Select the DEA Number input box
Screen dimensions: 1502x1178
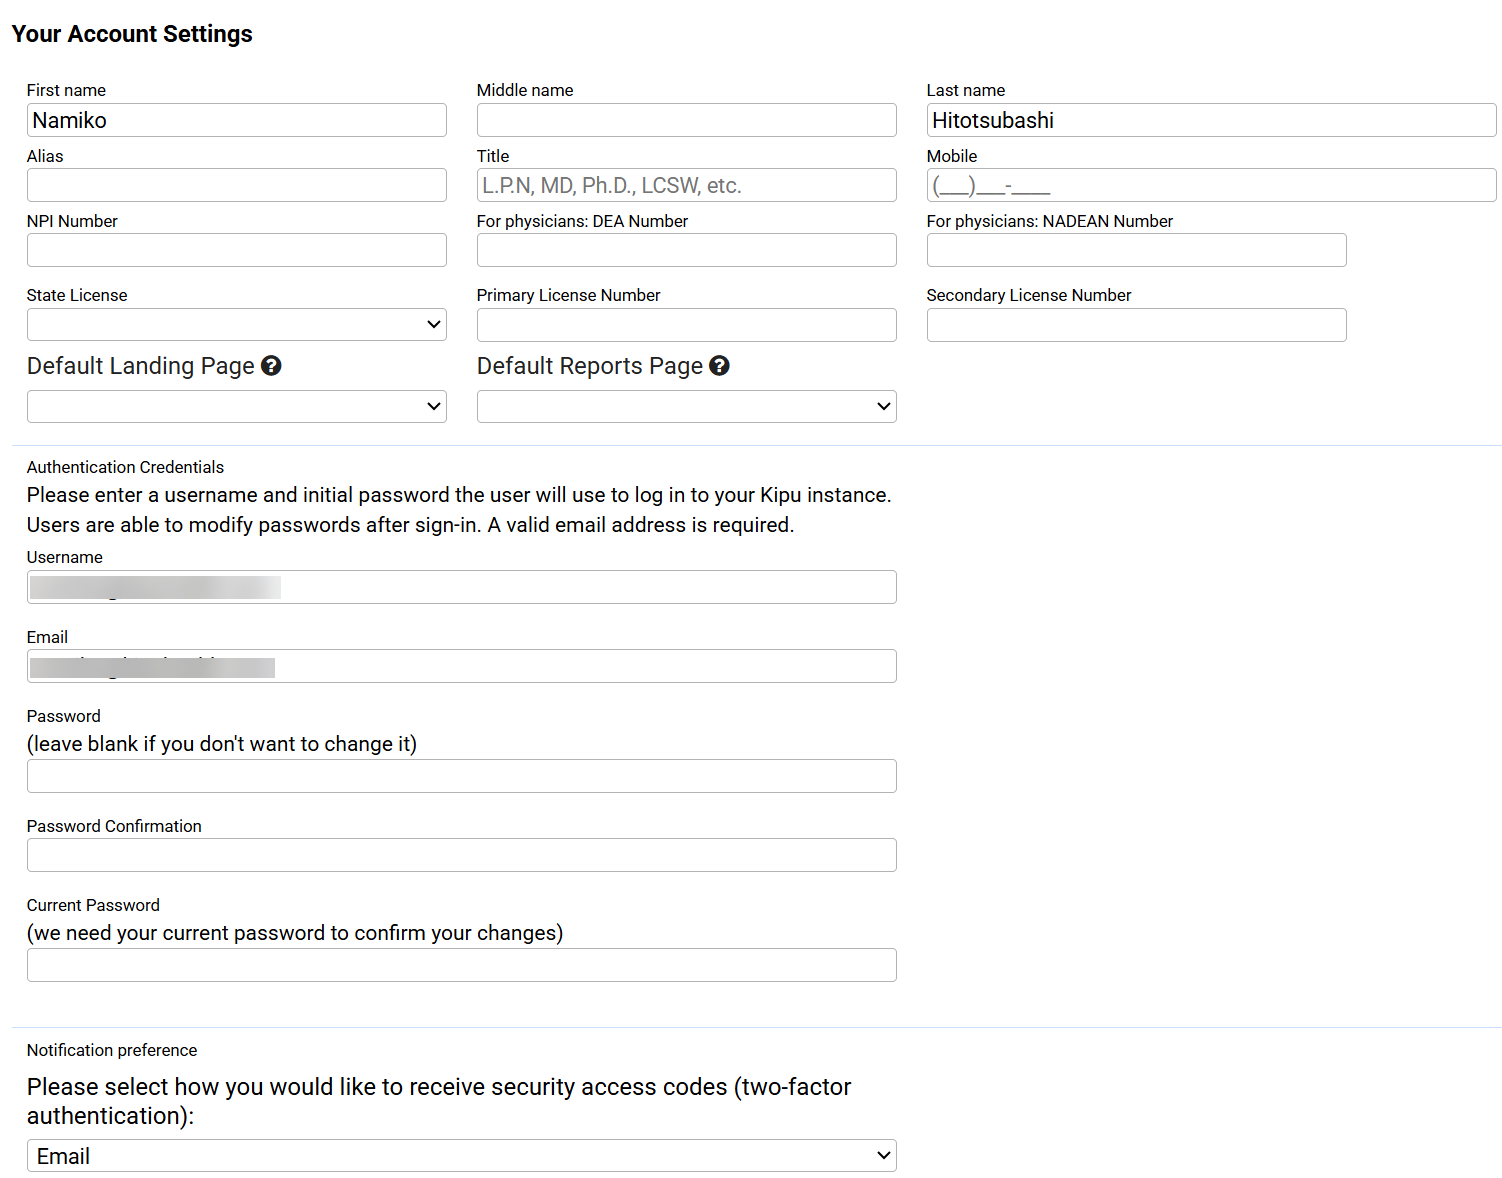tap(686, 250)
